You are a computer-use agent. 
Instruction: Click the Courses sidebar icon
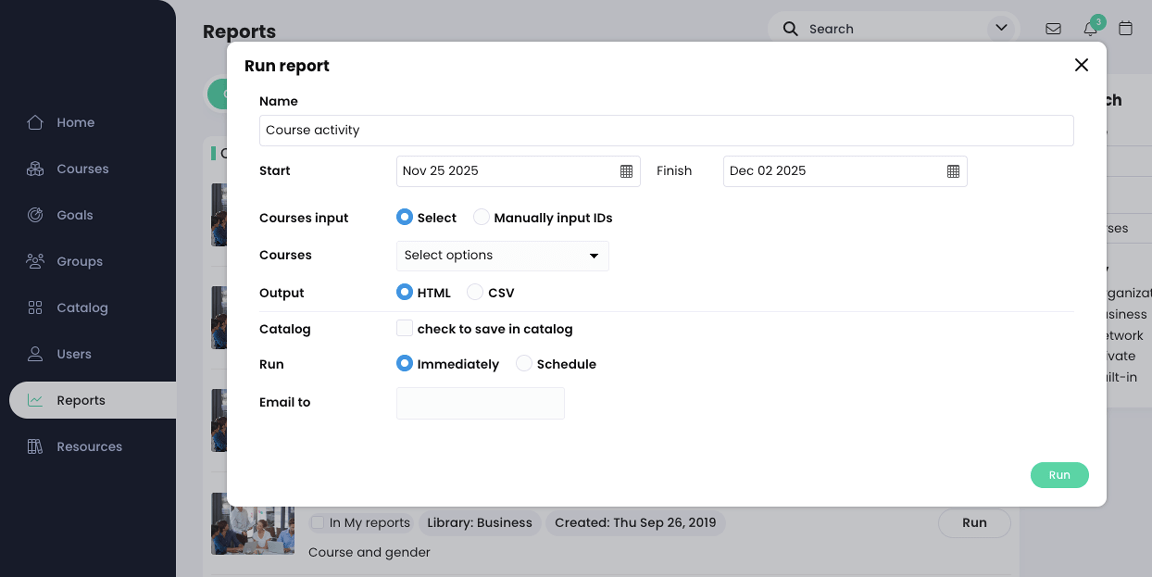pos(35,169)
